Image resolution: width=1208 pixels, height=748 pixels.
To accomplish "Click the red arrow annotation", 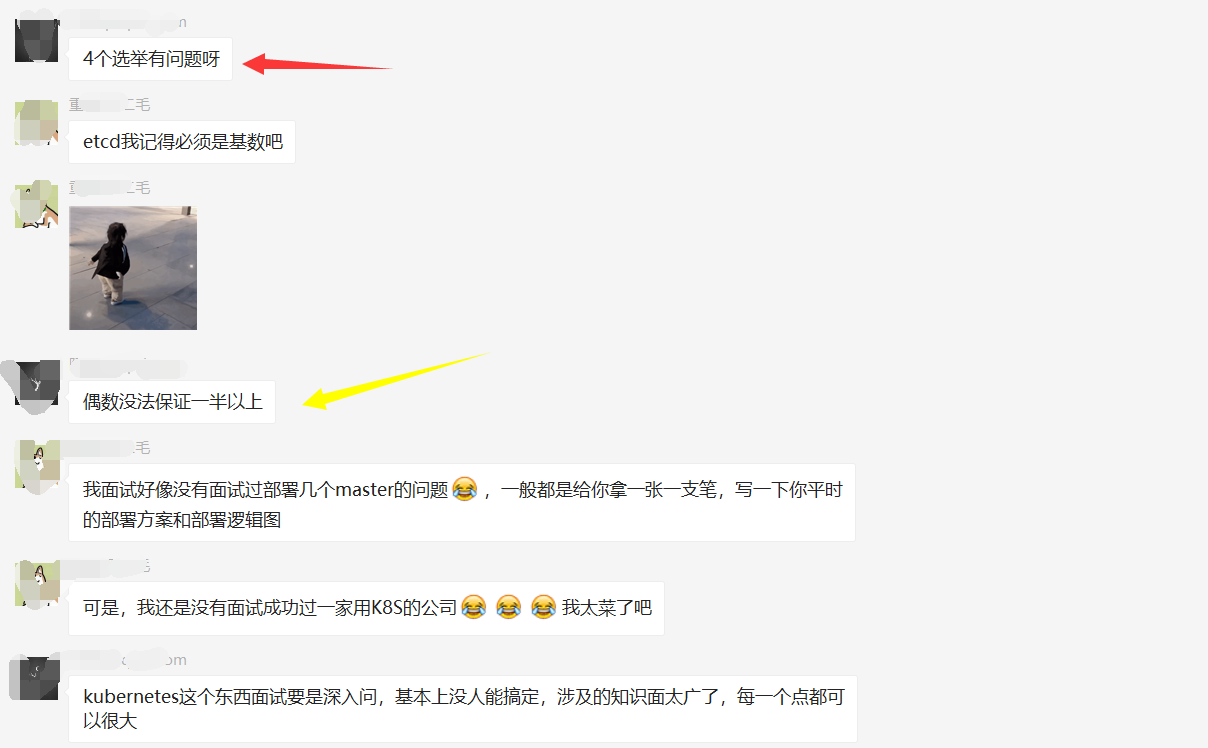I will point(319,64).
